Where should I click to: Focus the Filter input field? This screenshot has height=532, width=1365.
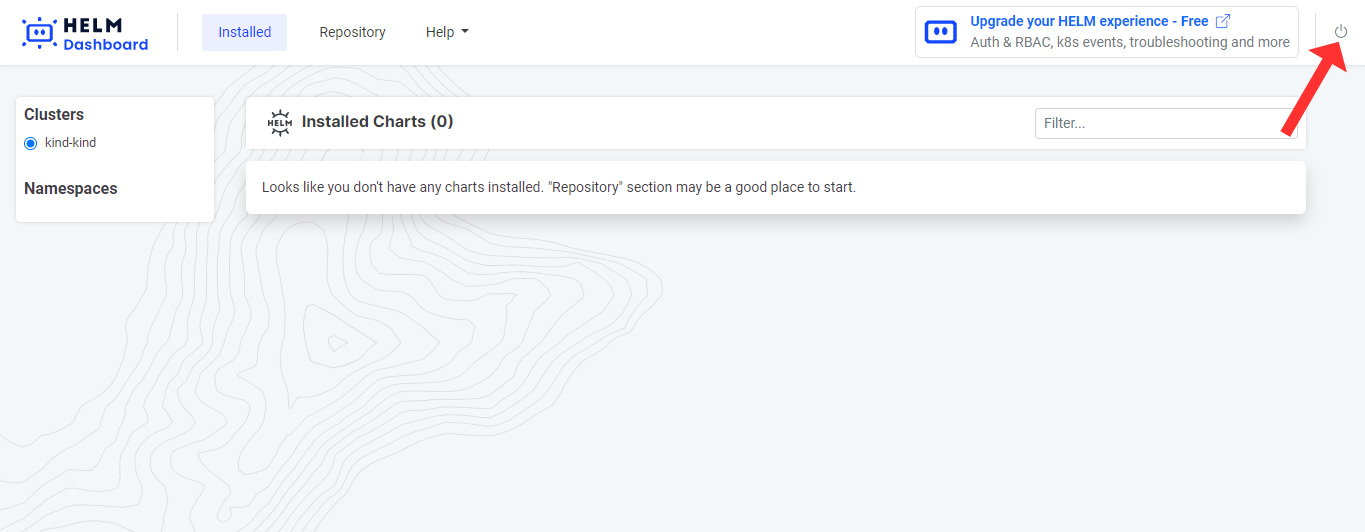pos(1165,123)
